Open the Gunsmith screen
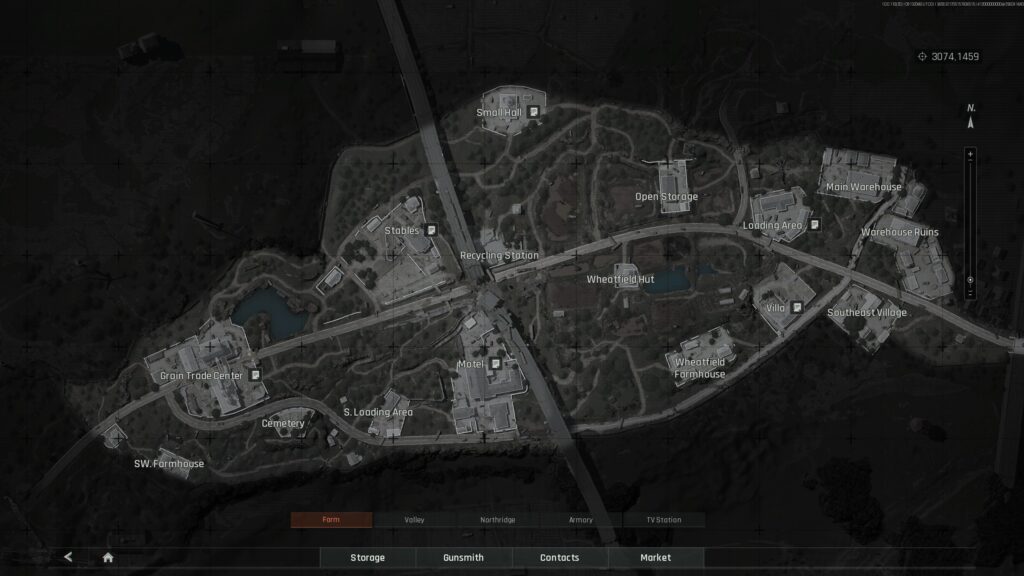1024x576 pixels. click(463, 557)
